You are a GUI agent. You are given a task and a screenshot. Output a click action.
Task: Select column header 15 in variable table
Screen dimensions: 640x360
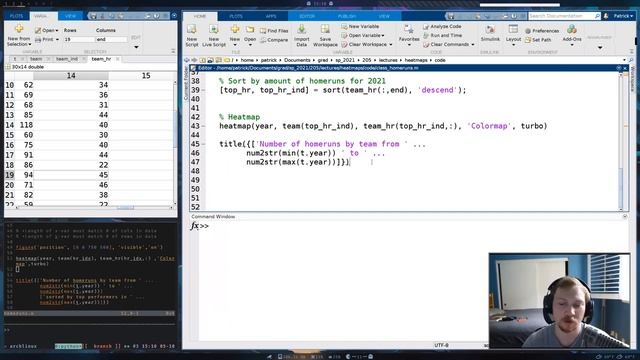(x=142, y=76)
